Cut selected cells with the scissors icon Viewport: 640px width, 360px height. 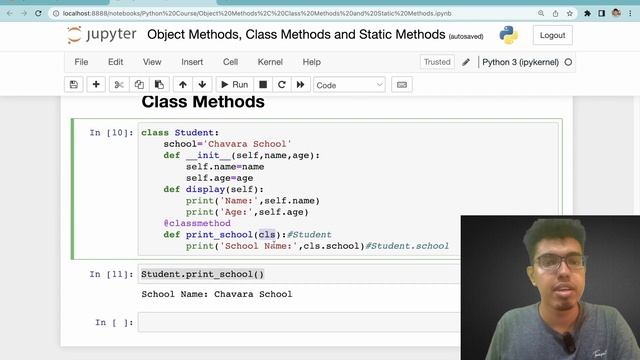click(119, 84)
